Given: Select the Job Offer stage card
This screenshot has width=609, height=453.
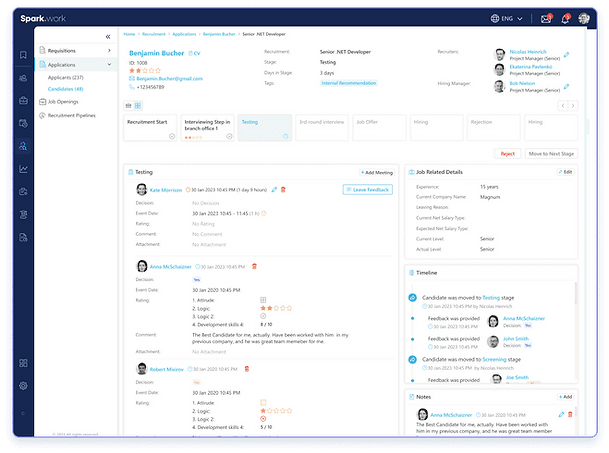Looking at the screenshot, I should tap(379, 127).
